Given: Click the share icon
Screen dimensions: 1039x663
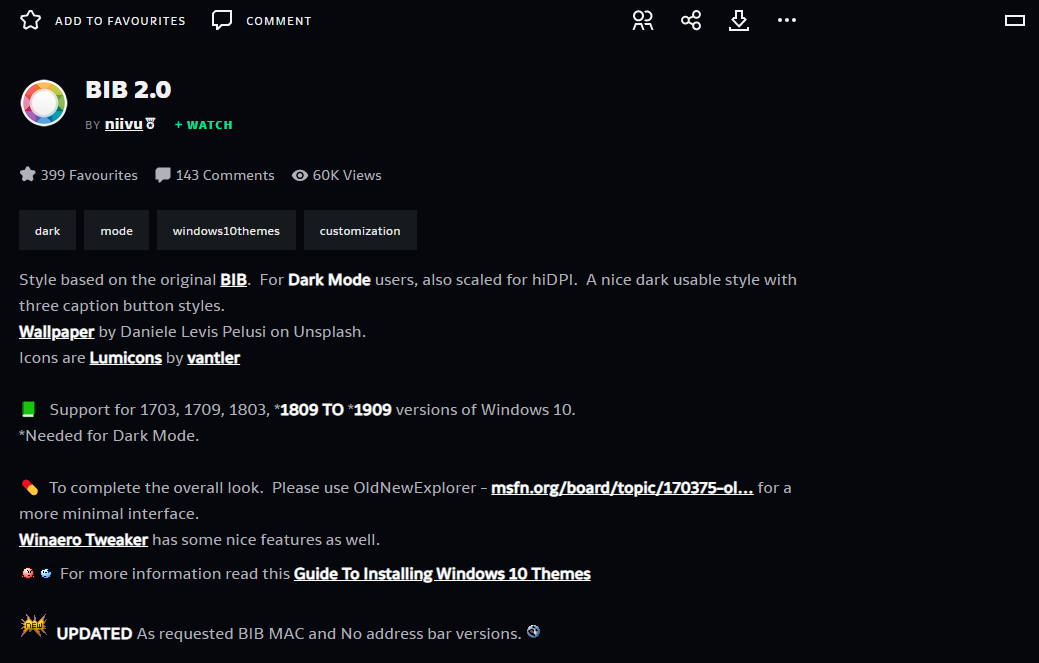Looking at the screenshot, I should (691, 21).
